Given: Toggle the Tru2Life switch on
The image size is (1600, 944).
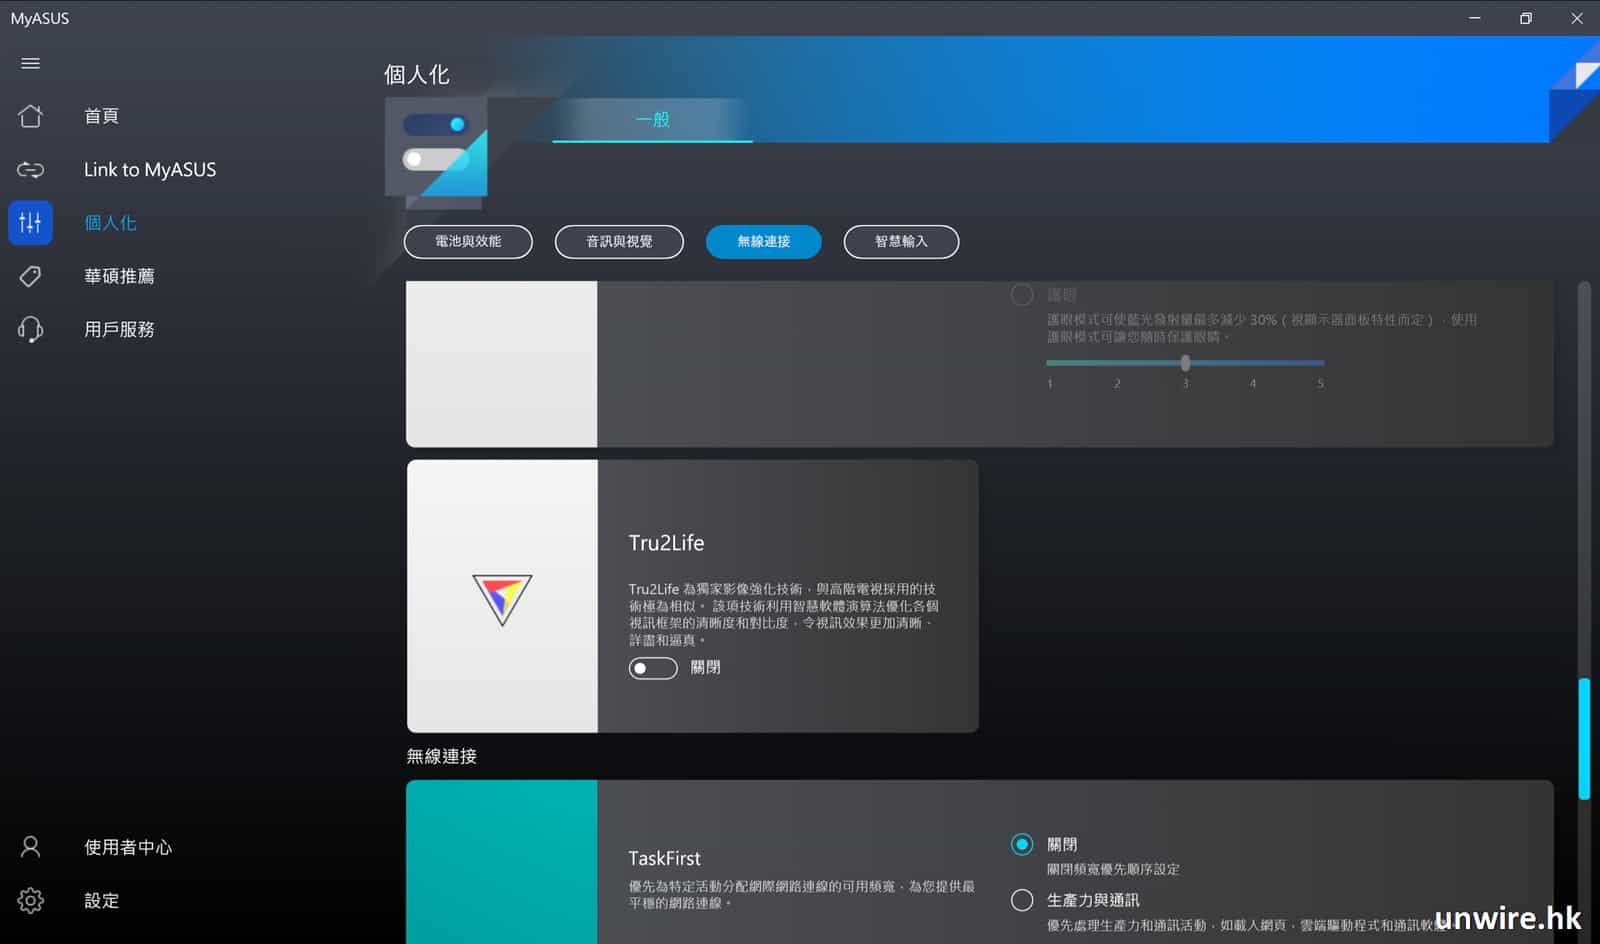Looking at the screenshot, I should [652, 668].
